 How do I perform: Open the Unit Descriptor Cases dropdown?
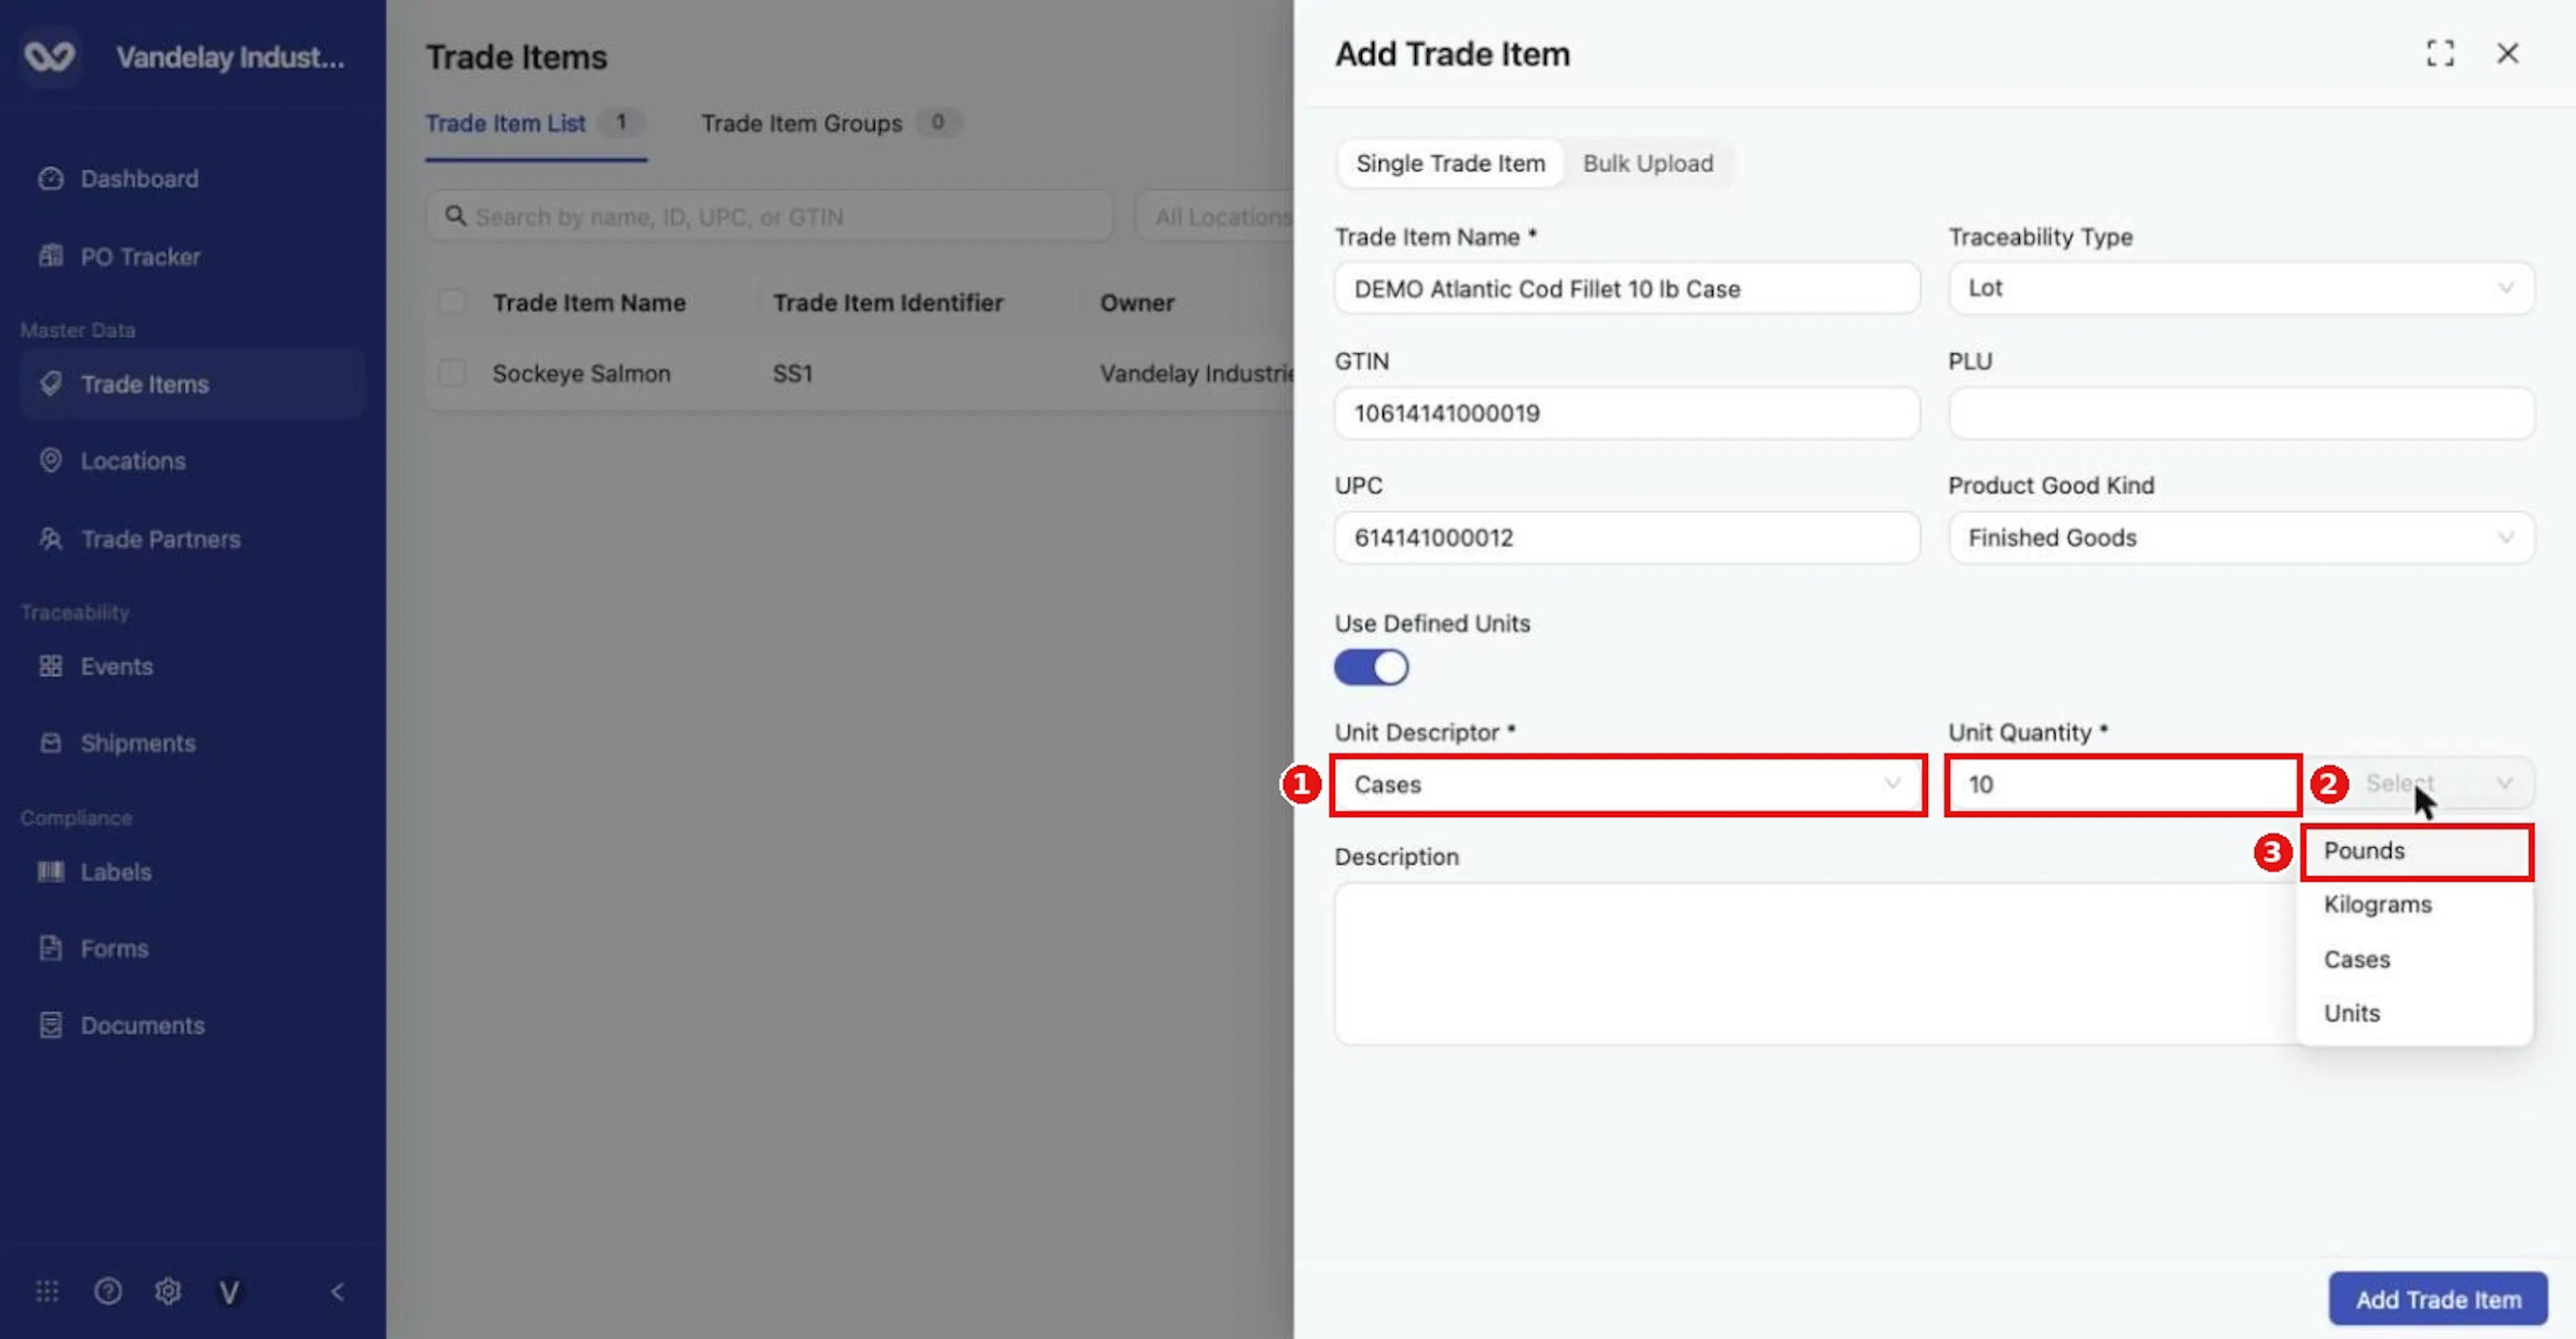1627,785
